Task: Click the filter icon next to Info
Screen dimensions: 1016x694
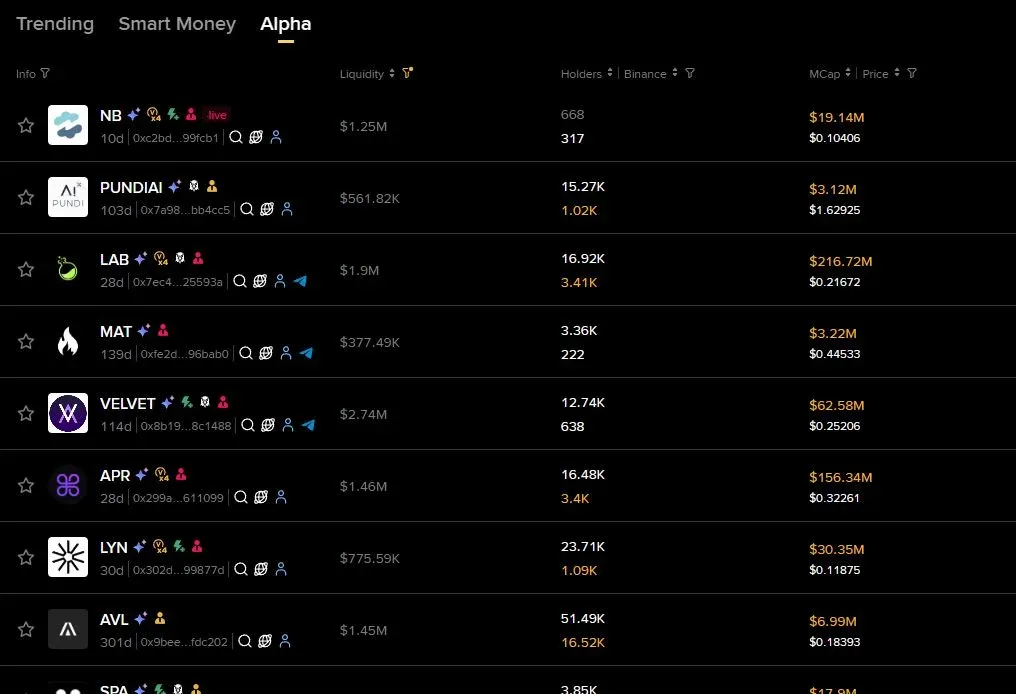Action: (47, 73)
